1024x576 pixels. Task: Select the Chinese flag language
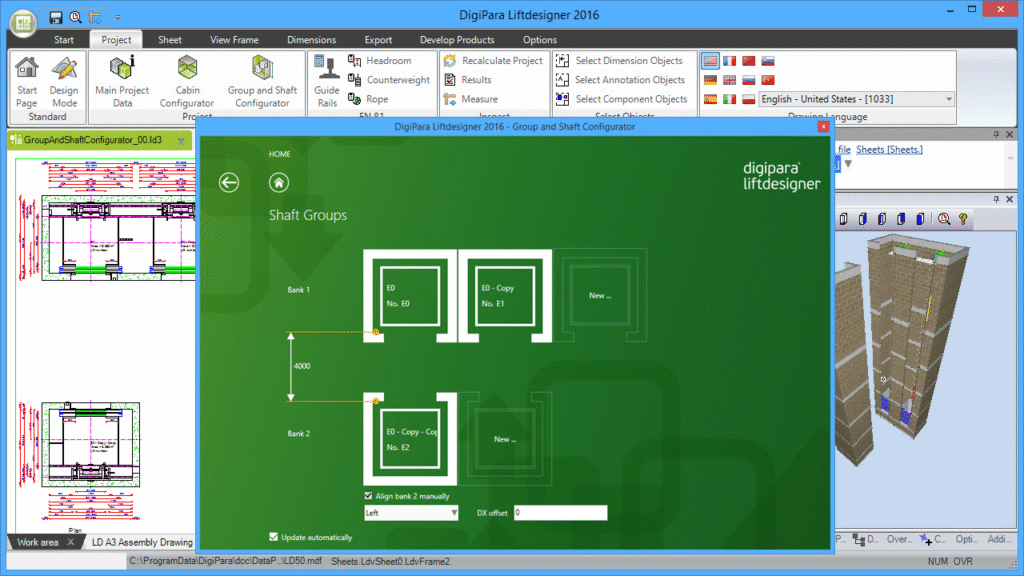tap(748, 61)
